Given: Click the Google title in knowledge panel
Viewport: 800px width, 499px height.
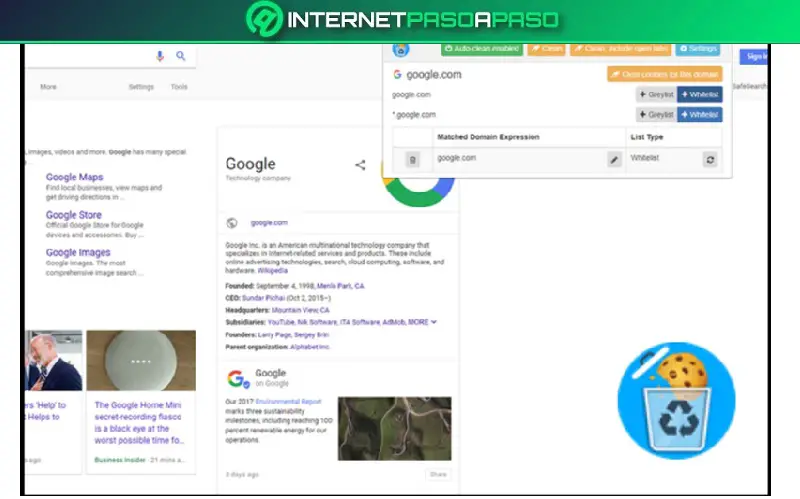Looking at the screenshot, I should point(251,164).
